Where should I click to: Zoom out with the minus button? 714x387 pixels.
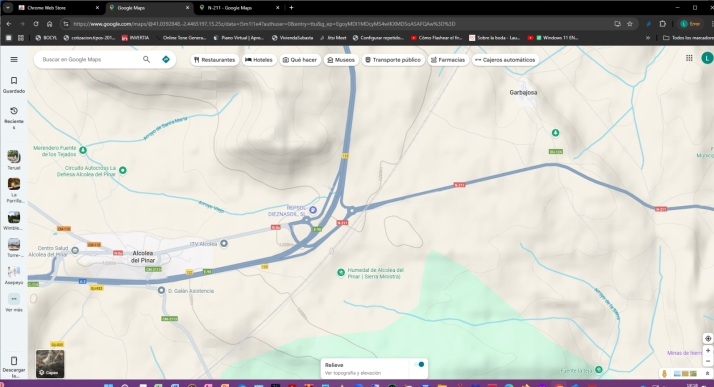tap(708, 362)
